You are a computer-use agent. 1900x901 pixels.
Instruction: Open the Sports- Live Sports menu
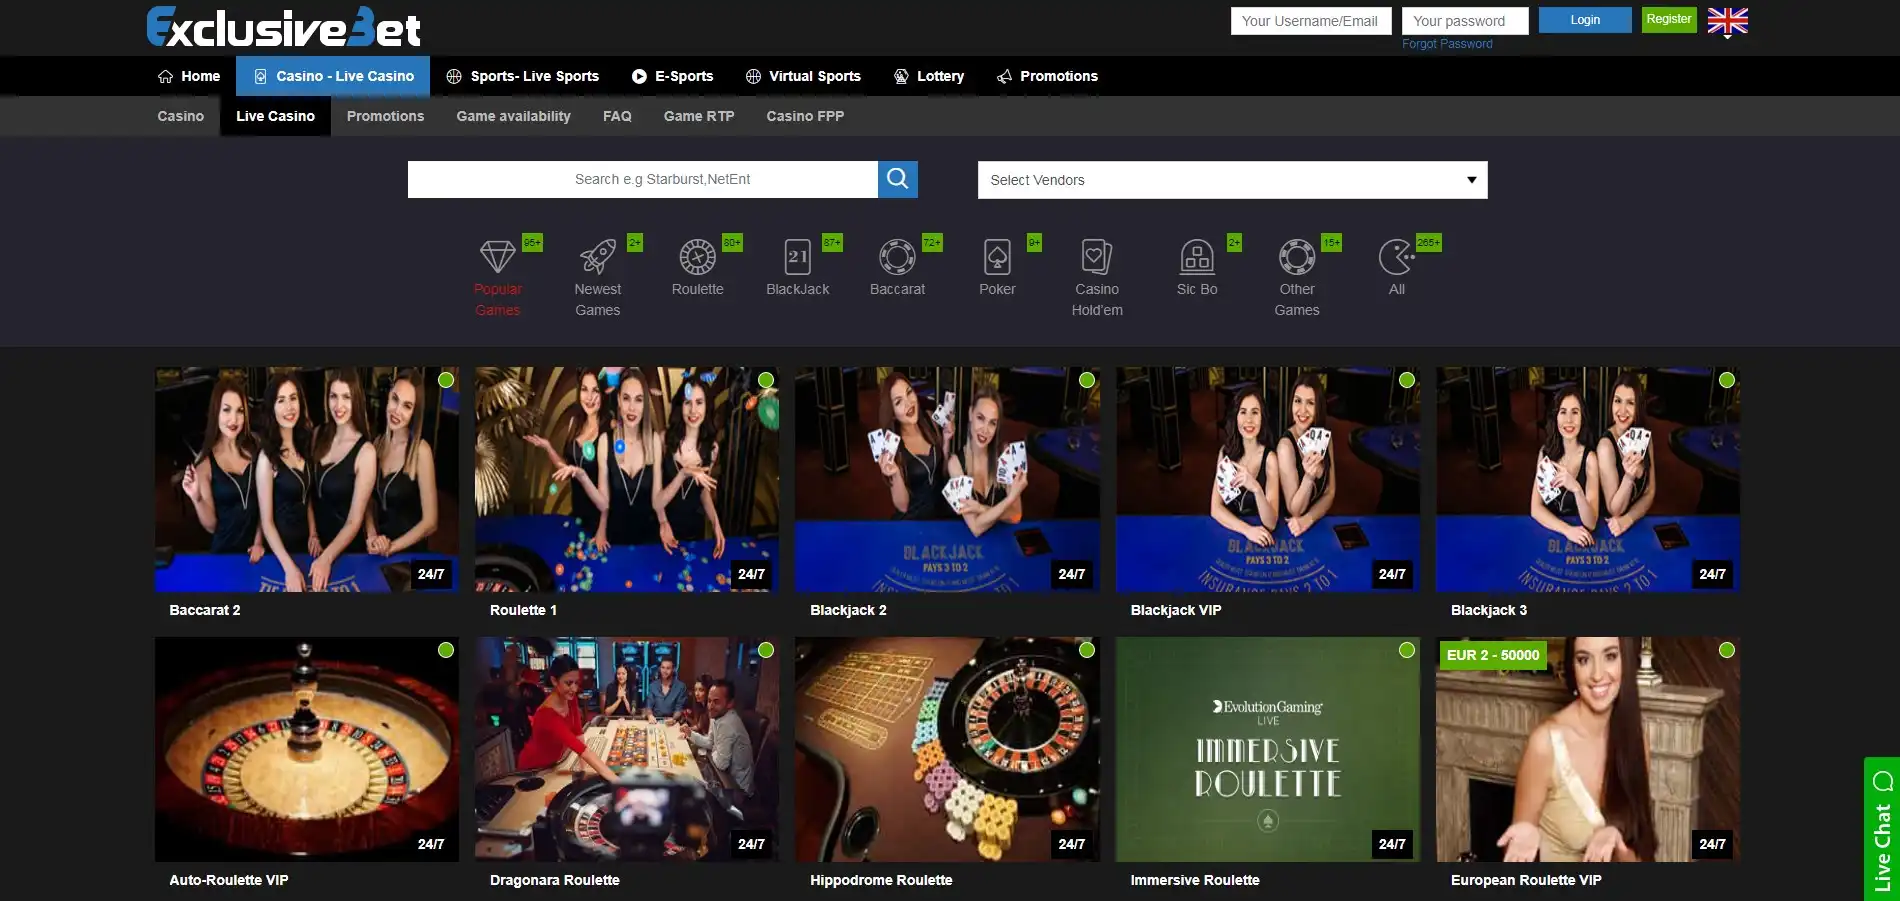[522, 76]
